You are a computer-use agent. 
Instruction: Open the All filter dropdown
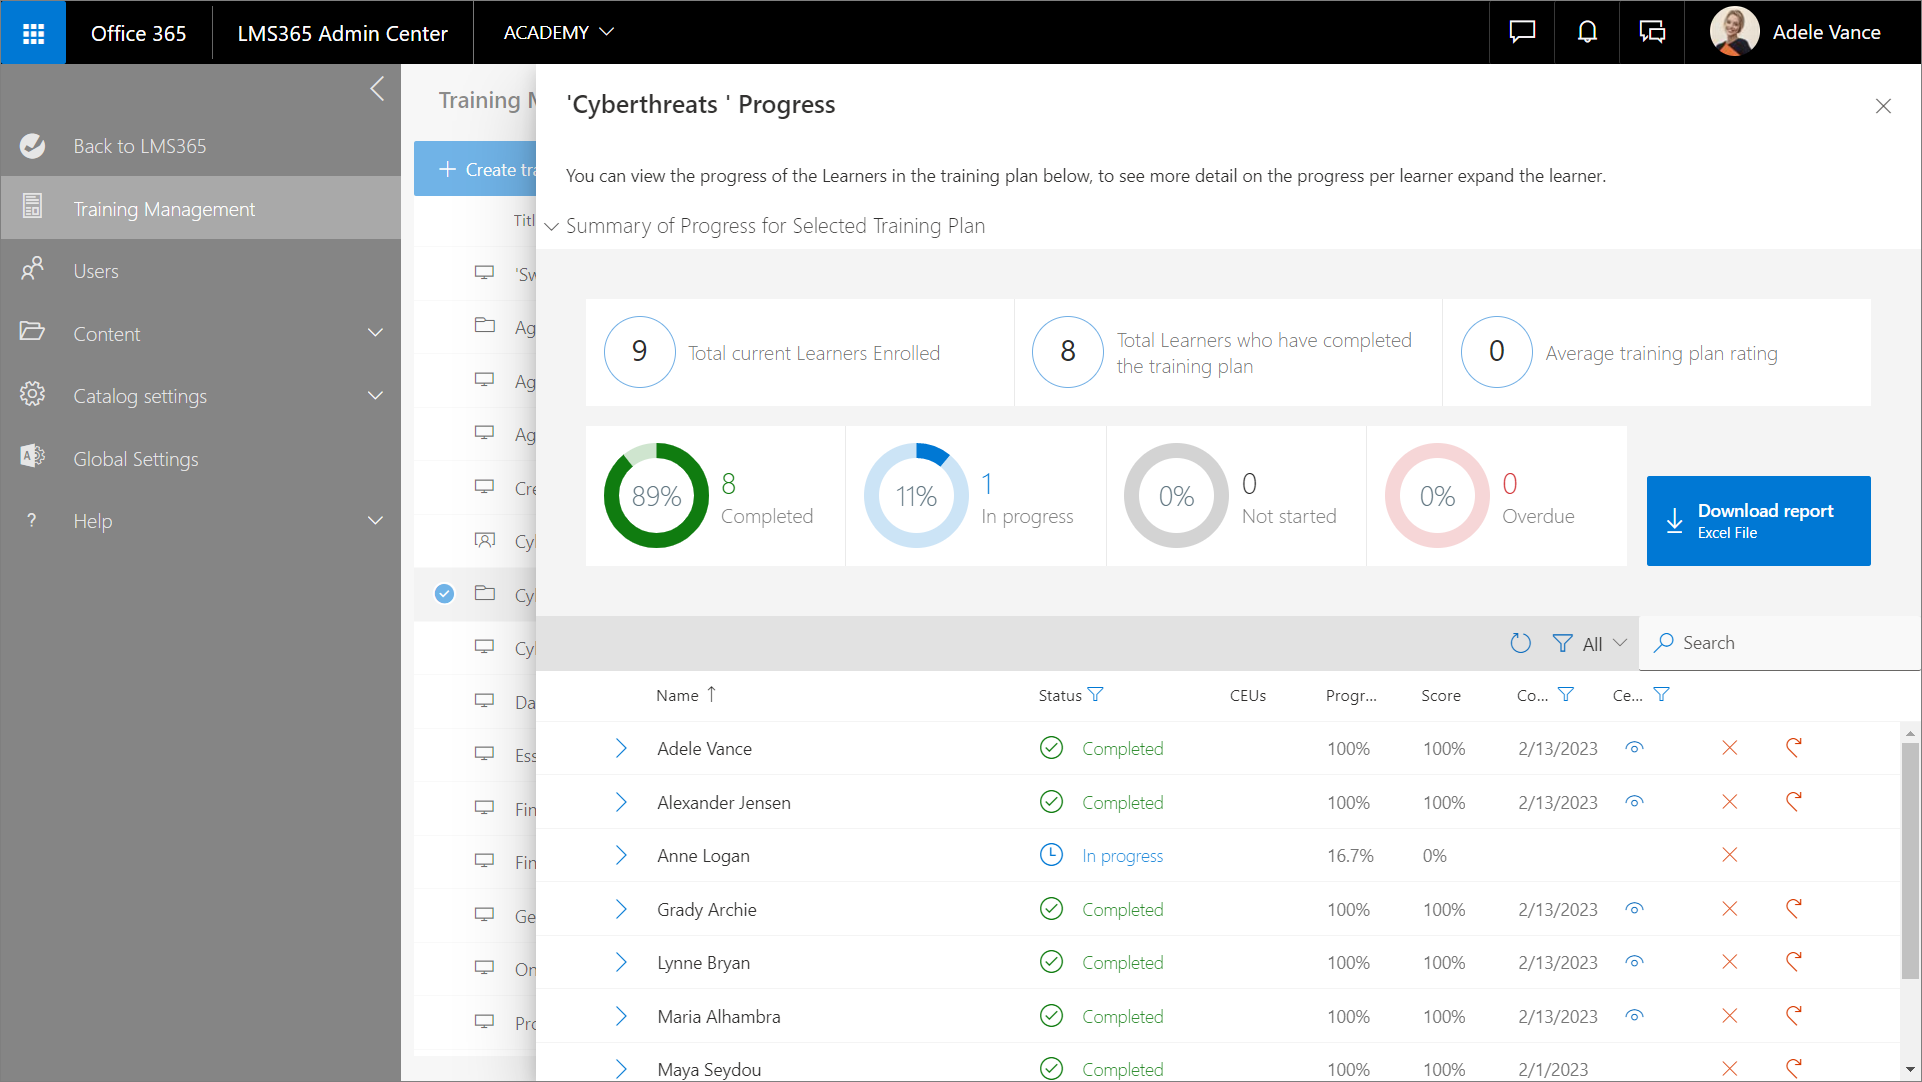tap(1591, 644)
